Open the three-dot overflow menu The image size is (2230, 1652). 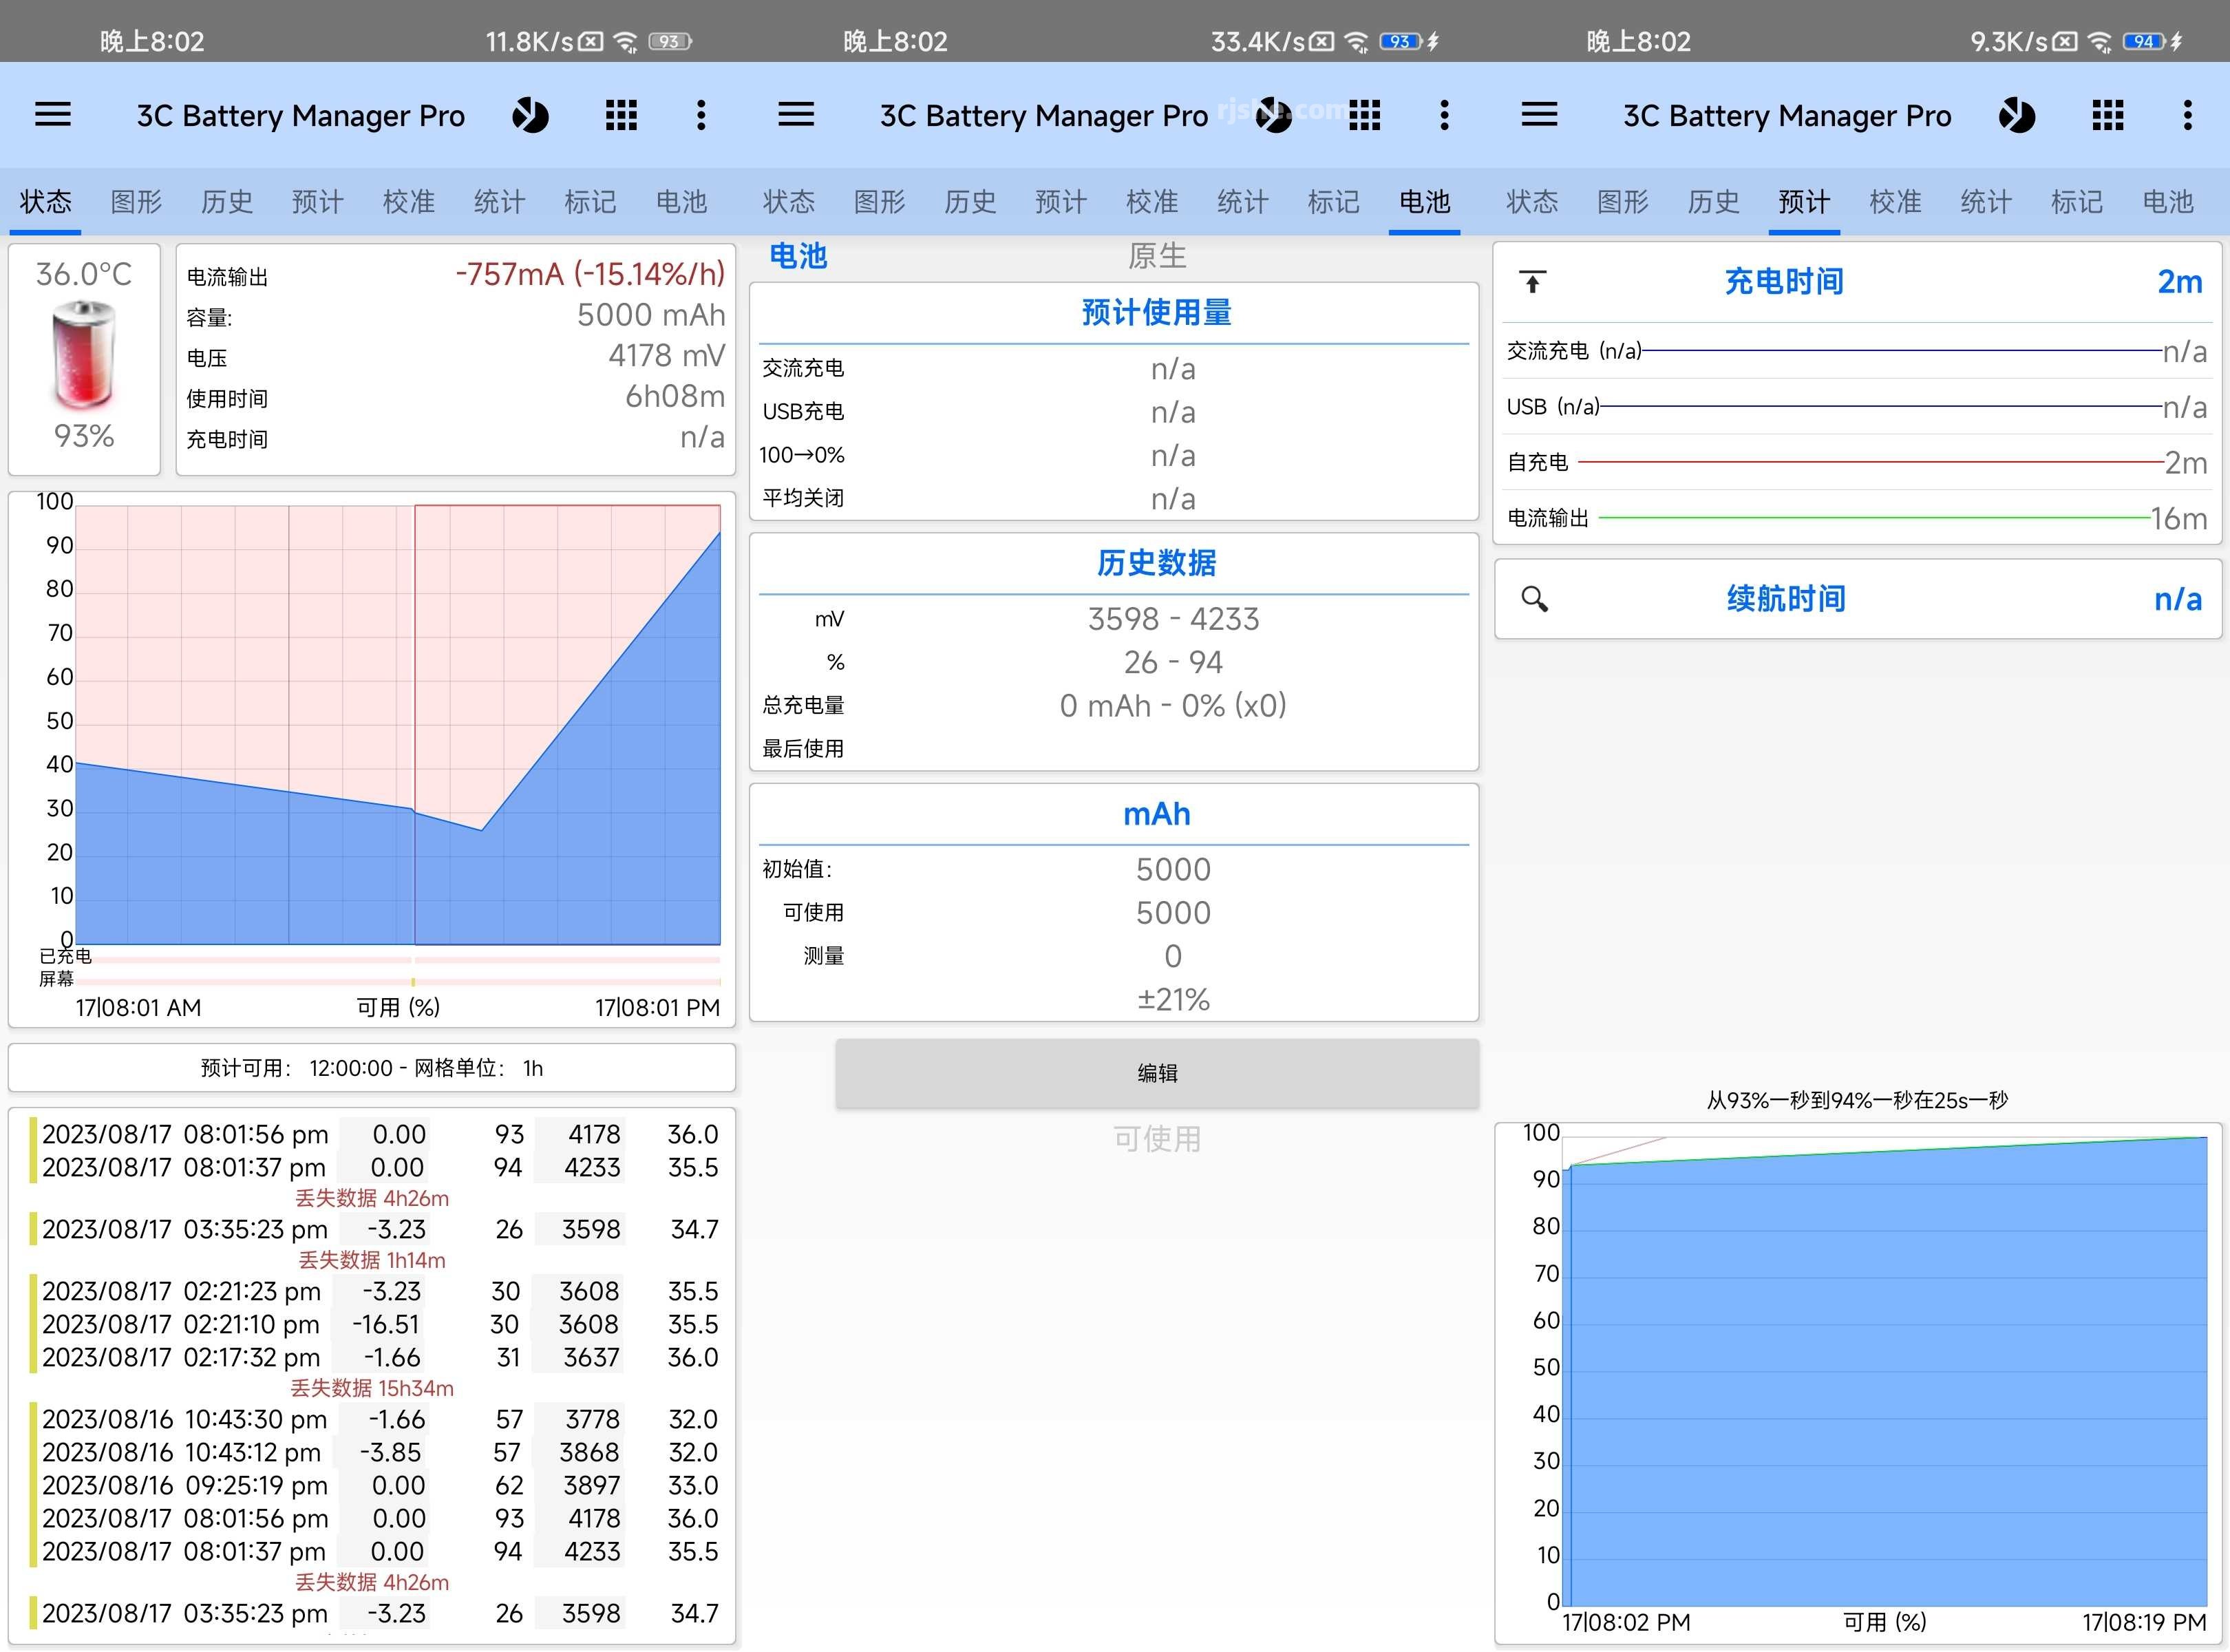pos(701,115)
